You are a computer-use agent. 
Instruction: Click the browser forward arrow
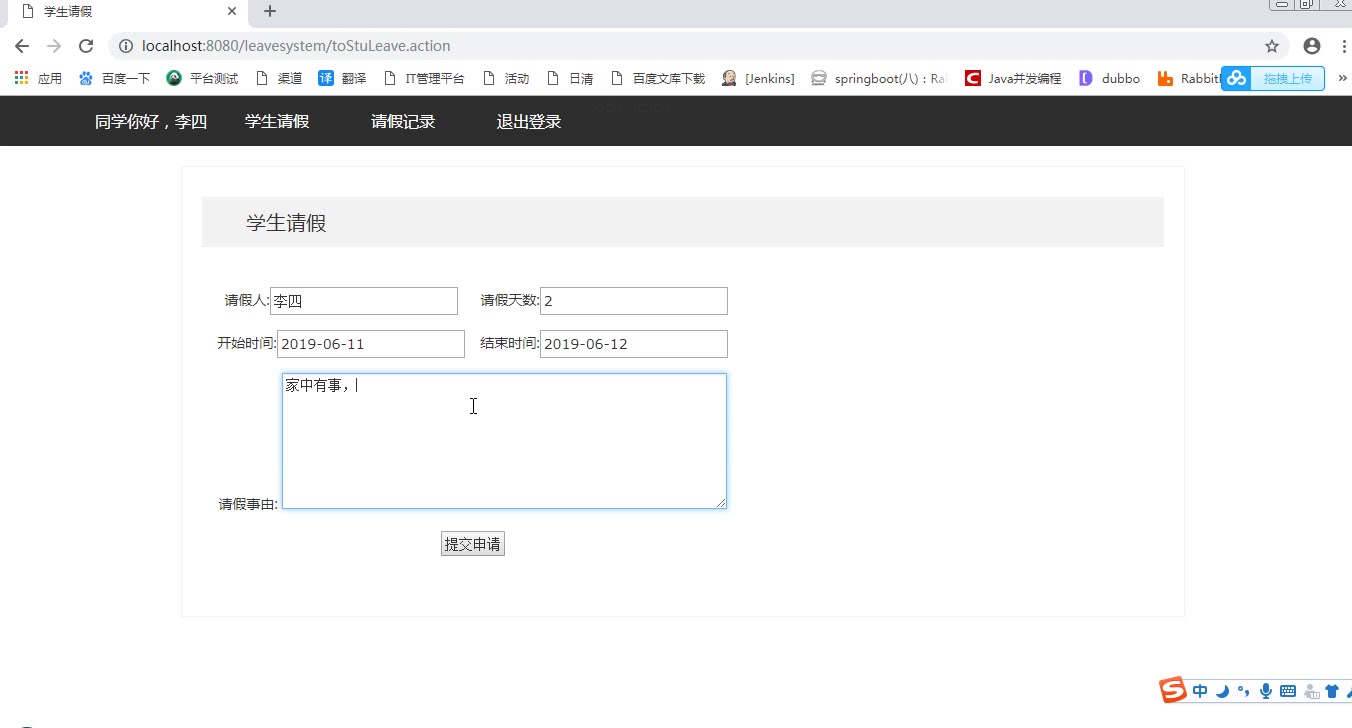click(x=54, y=46)
